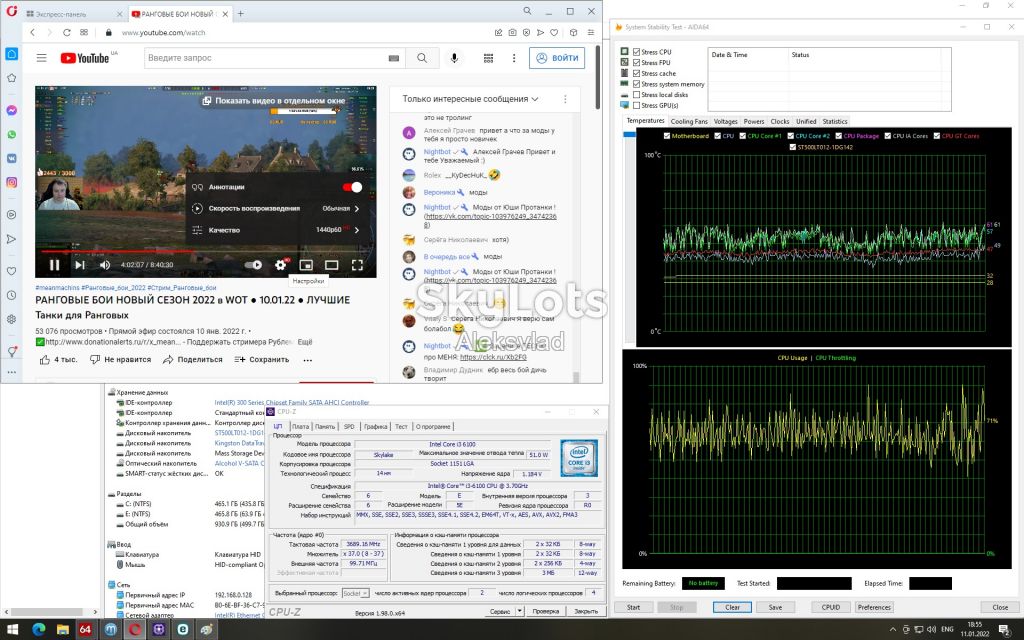This screenshot has width=1024, height=640.
Task: Uncheck Stress FPU option
Action: 636,63
